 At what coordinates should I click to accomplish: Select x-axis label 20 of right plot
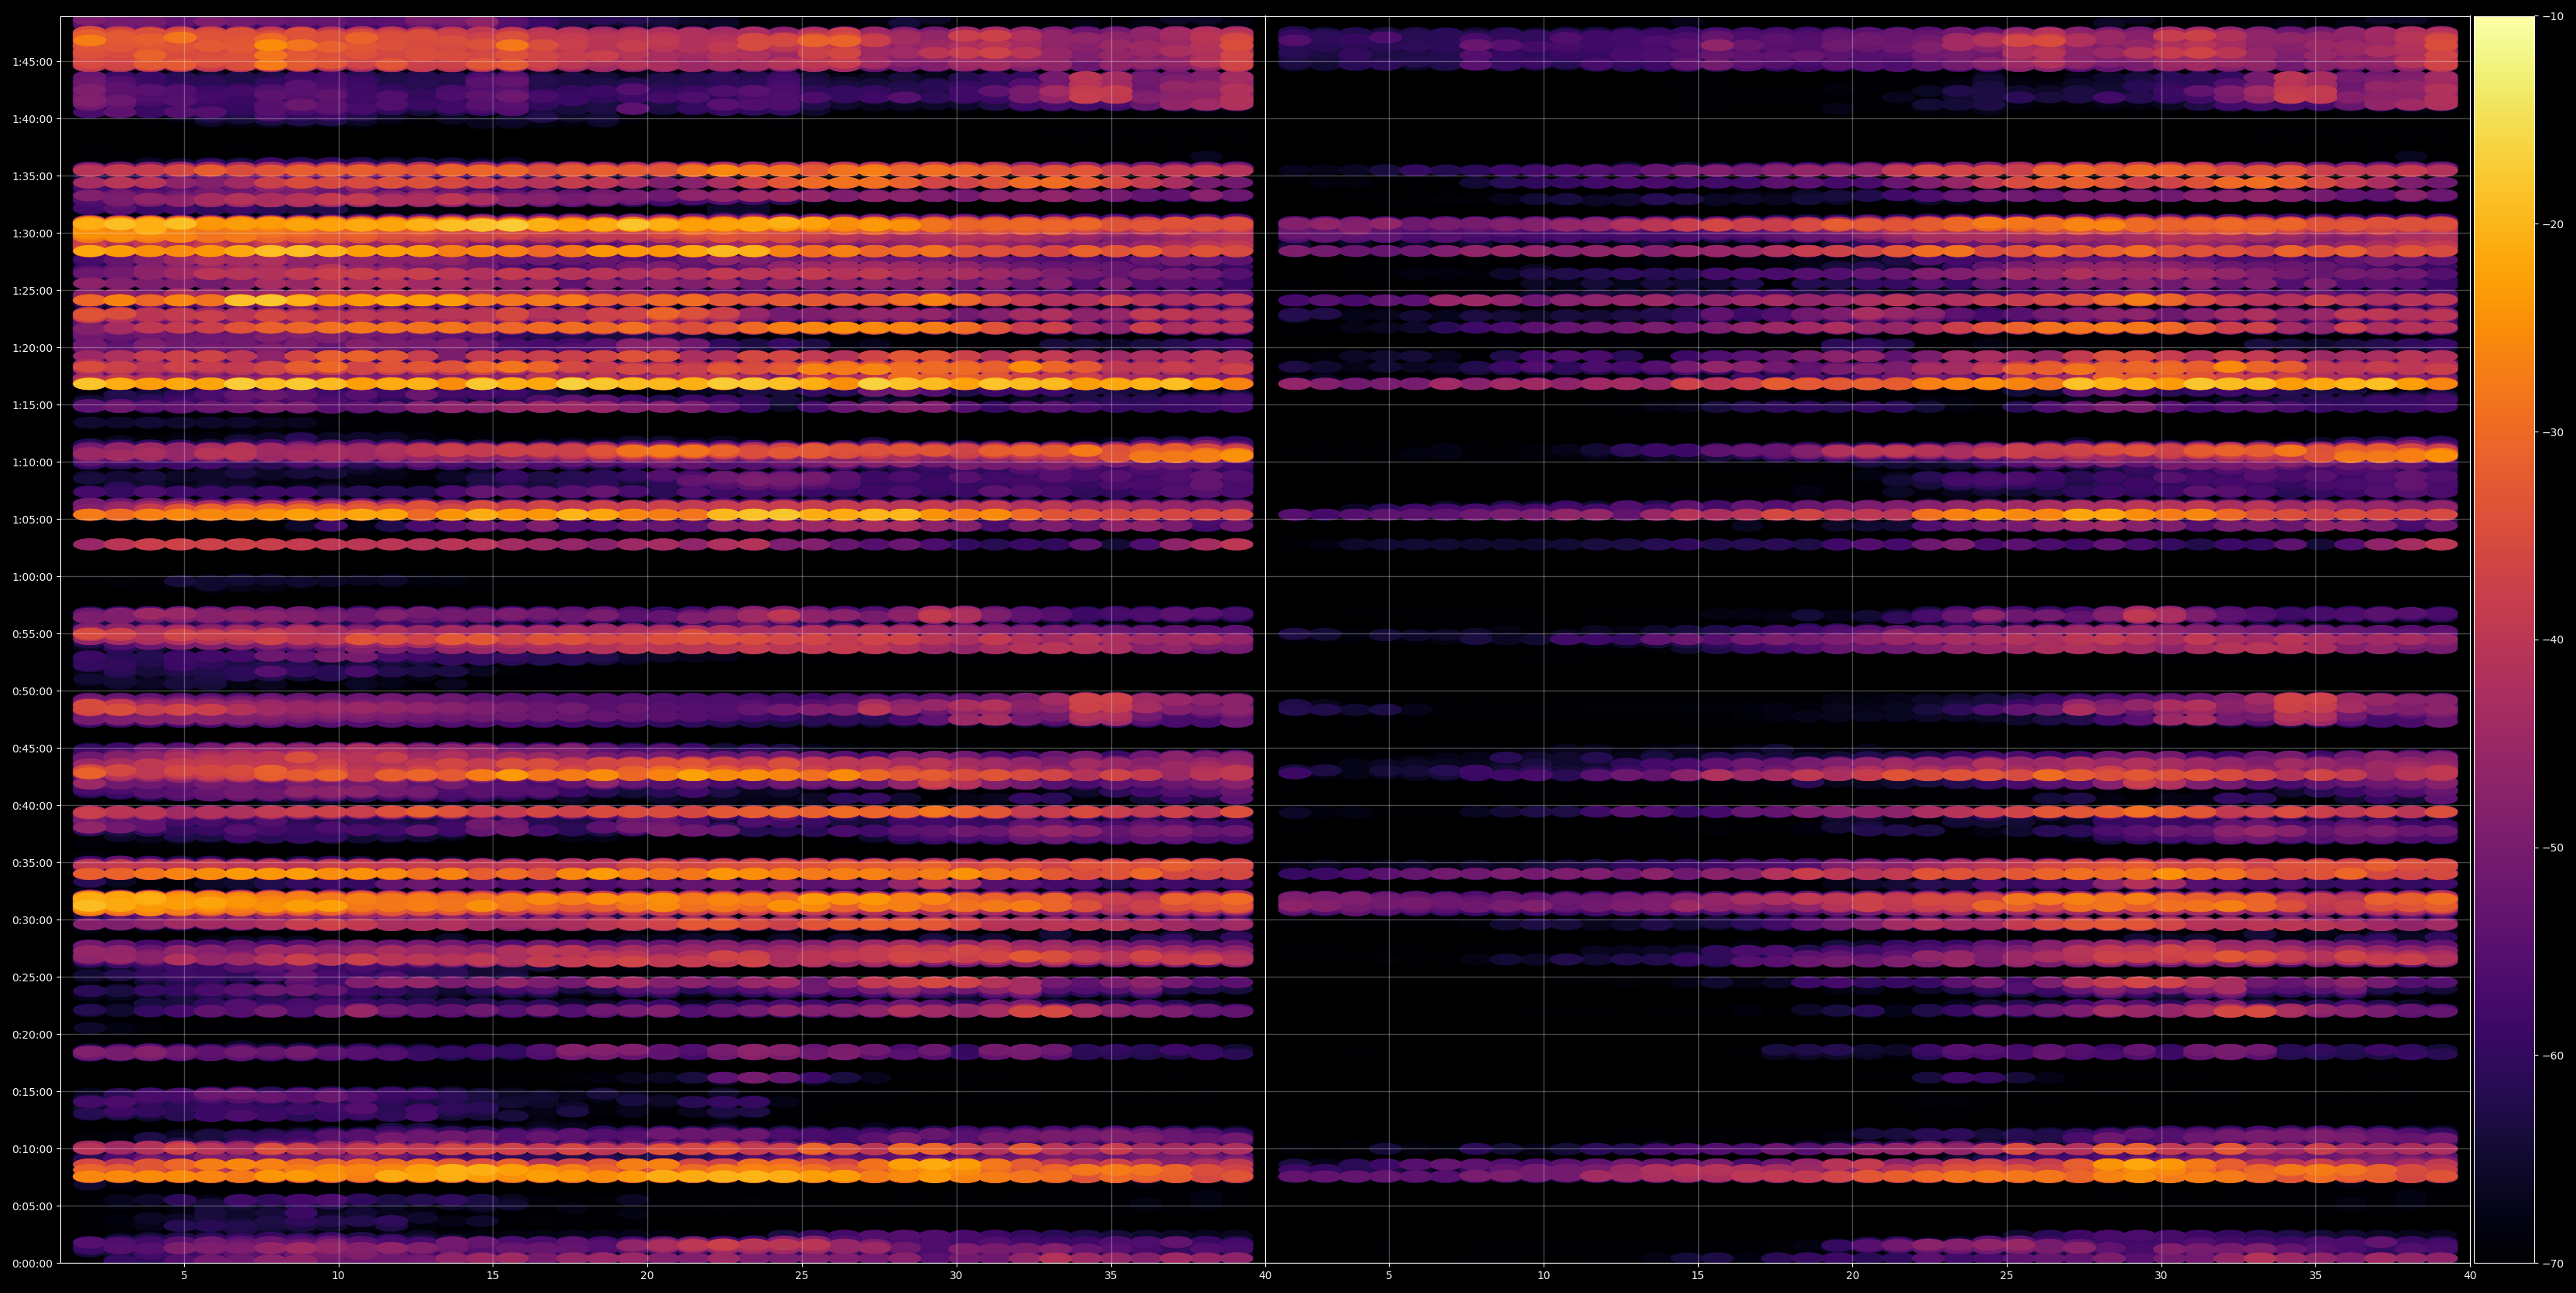click(x=1852, y=1276)
